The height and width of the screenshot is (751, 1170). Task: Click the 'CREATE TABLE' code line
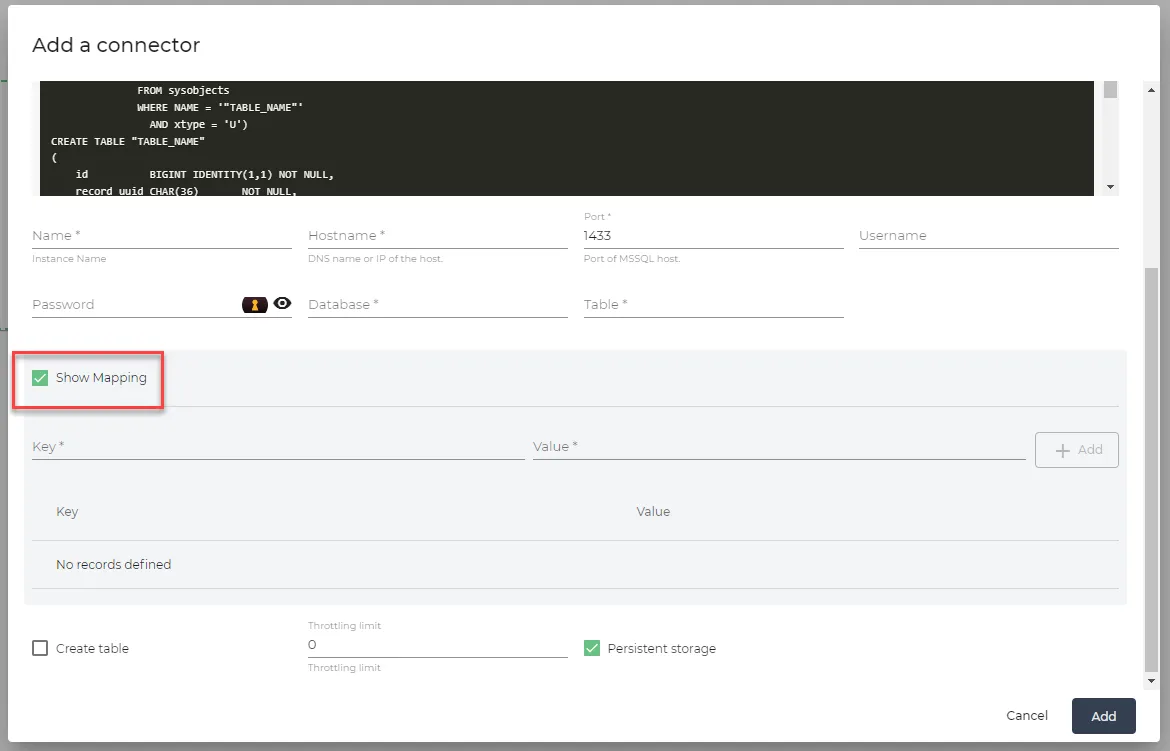pos(128,141)
